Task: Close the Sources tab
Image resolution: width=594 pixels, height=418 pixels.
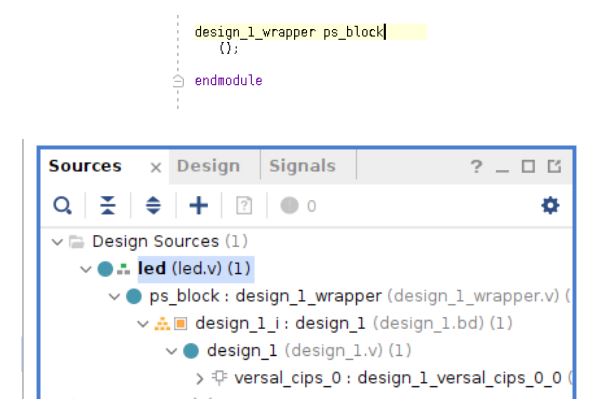Action: (x=156, y=167)
